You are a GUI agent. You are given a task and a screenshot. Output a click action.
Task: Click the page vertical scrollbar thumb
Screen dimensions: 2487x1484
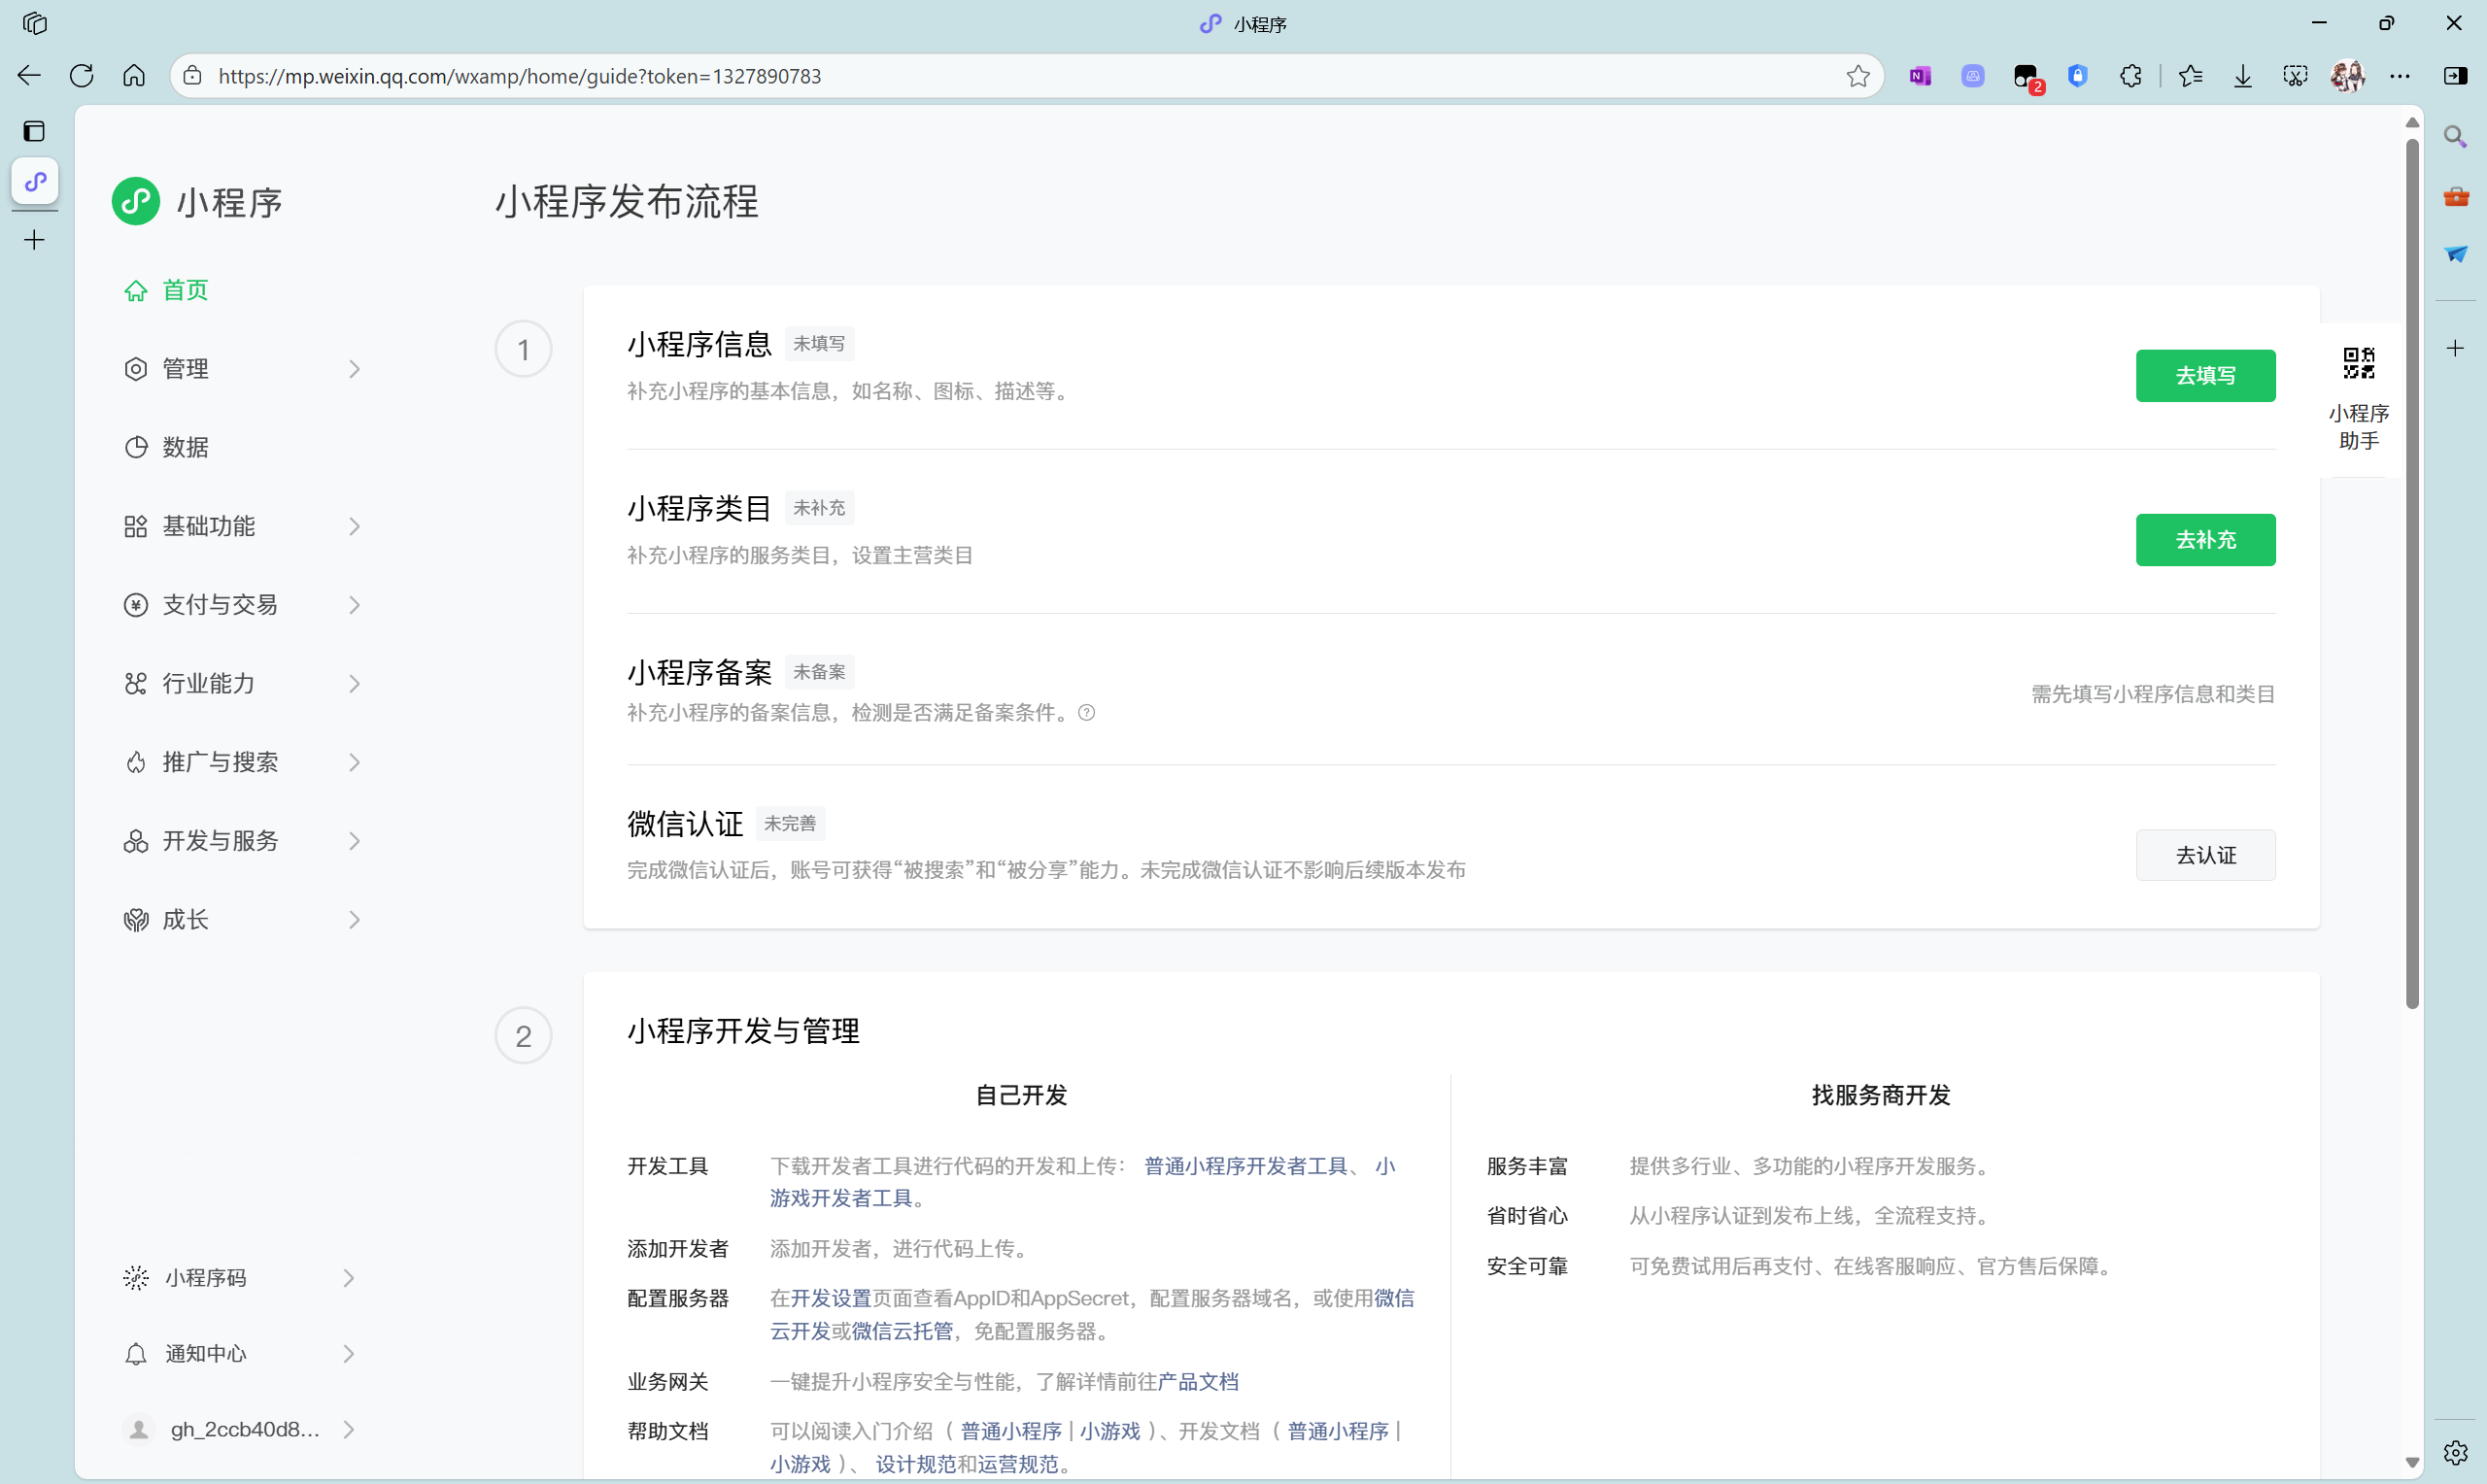click(2412, 574)
